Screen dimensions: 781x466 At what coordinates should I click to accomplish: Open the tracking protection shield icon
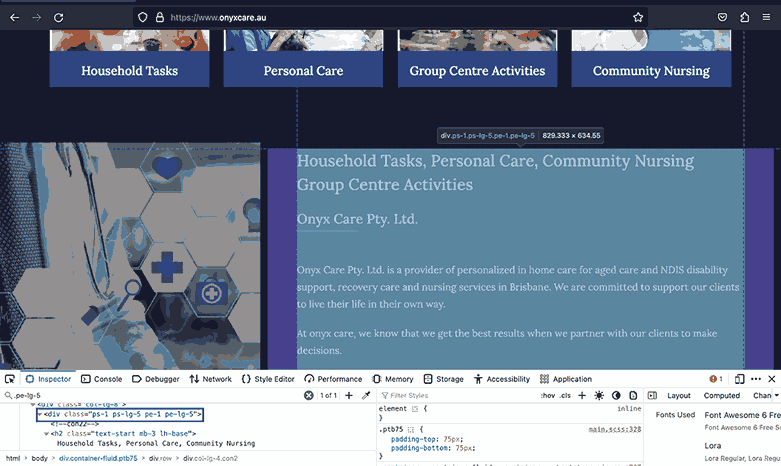[x=142, y=17]
